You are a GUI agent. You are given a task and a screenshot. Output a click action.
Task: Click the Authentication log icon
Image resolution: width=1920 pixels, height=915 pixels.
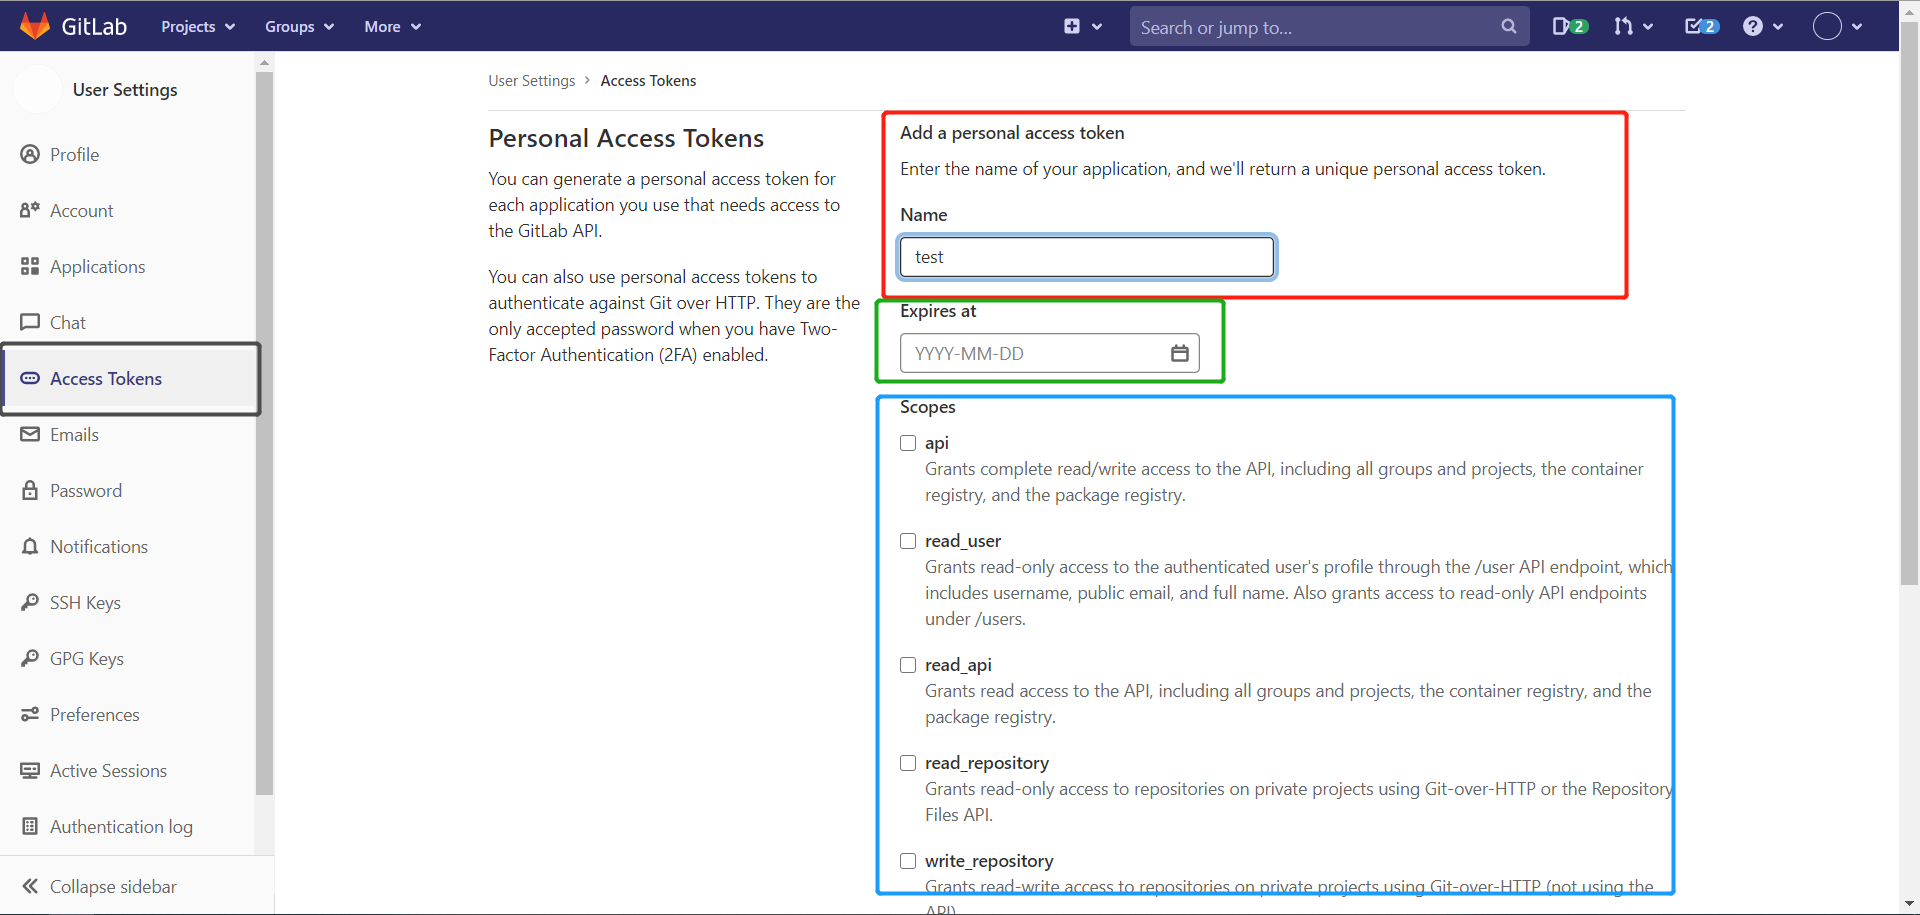(30, 827)
